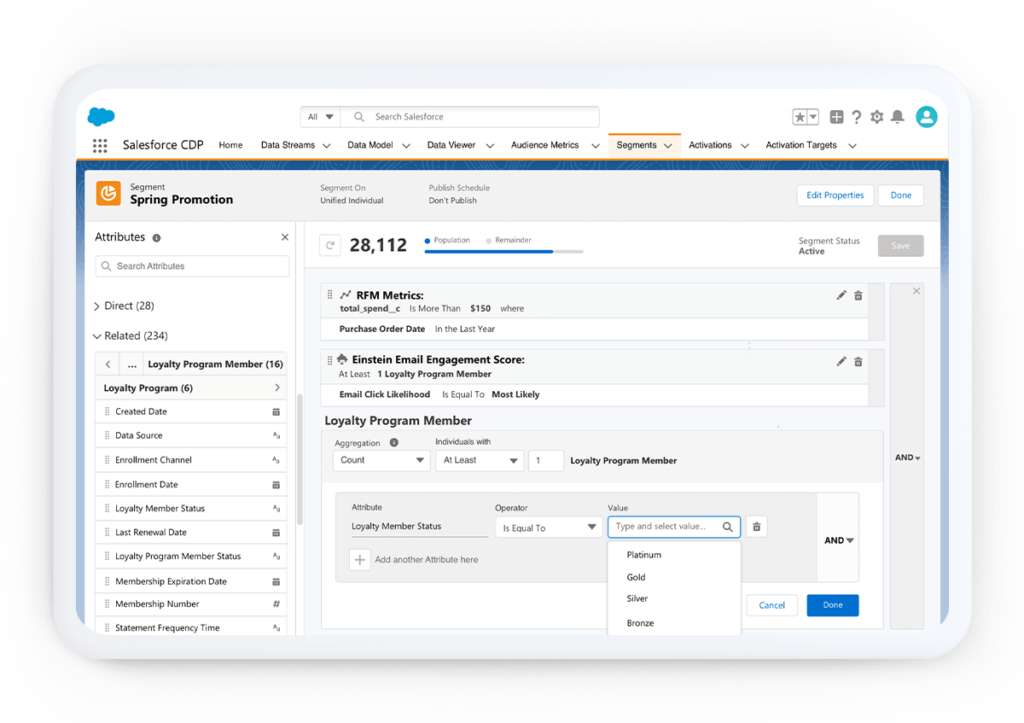The image size is (1024, 723).
Task: Open the At Least operator dropdown
Action: [x=479, y=460]
